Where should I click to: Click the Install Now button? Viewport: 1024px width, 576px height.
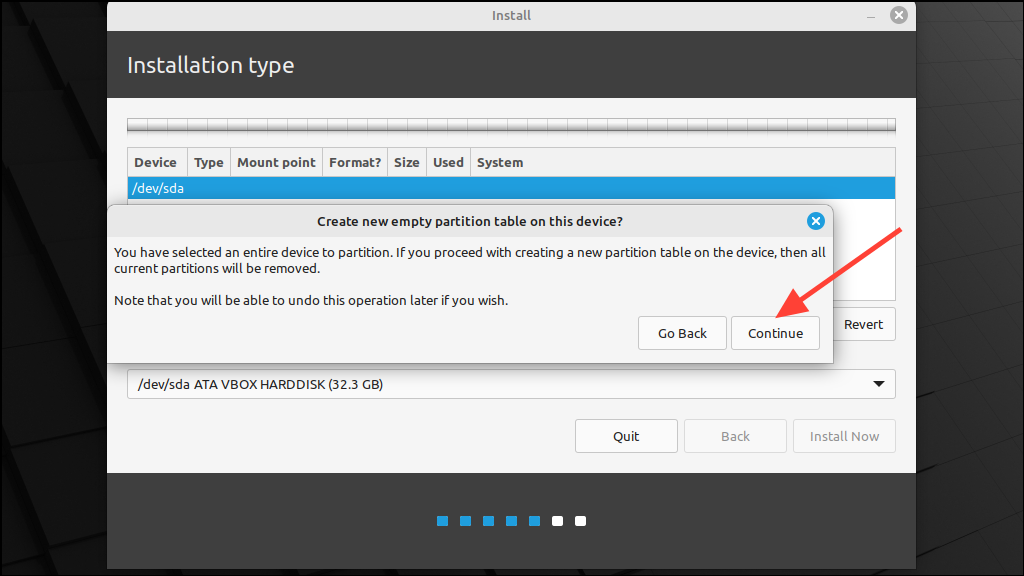[x=844, y=436]
